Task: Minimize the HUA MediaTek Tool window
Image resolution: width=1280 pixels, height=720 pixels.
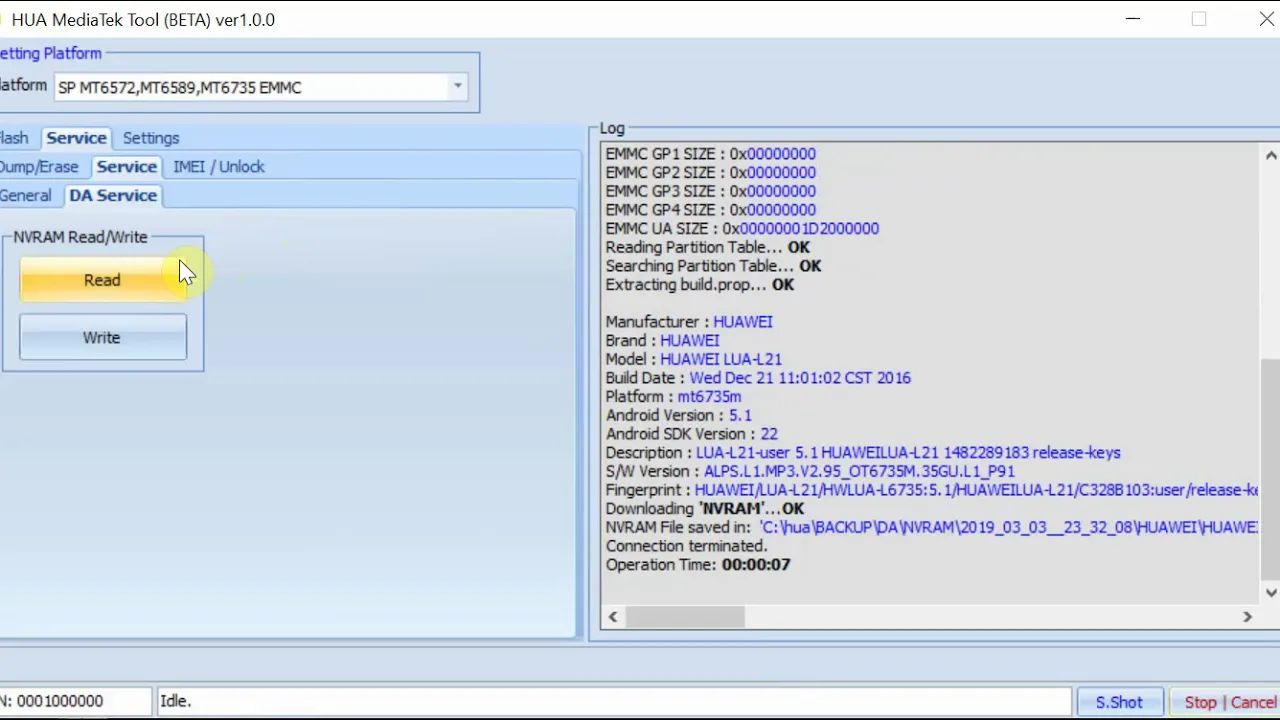Action: [x=1133, y=19]
